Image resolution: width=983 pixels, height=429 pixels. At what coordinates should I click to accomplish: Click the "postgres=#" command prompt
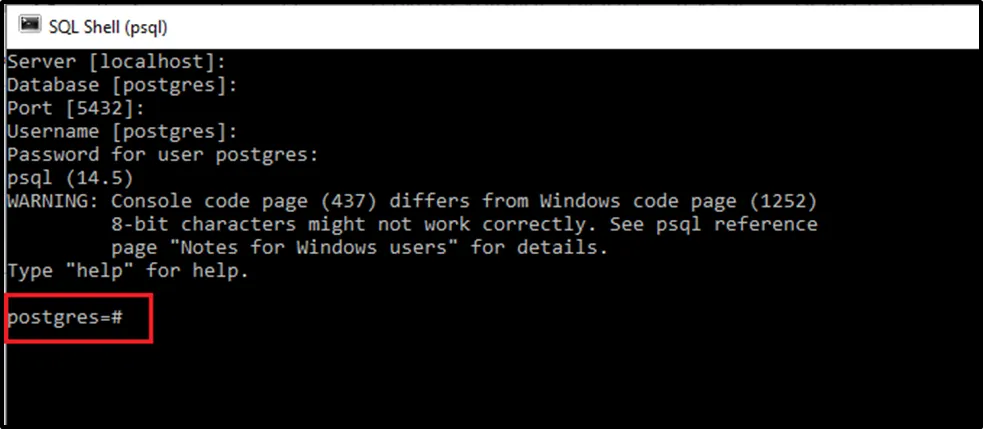64,317
